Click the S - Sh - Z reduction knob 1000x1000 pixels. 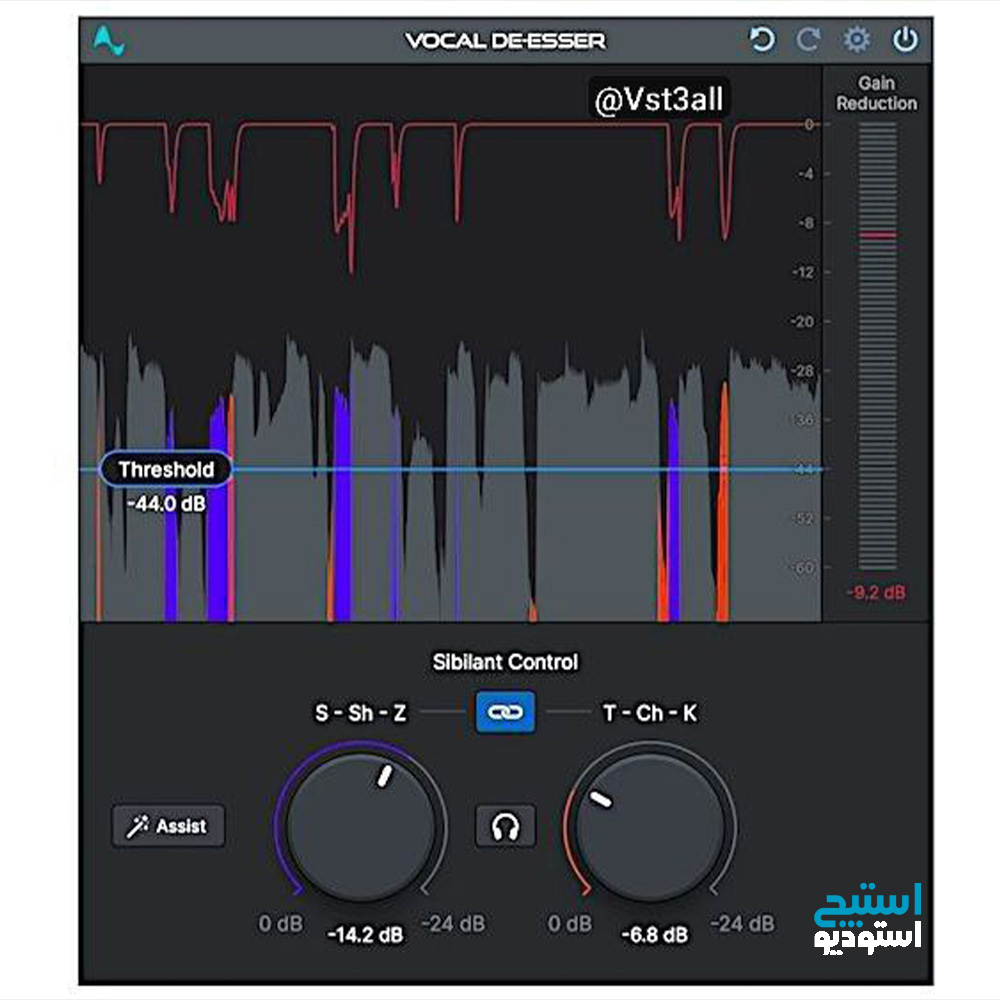[x=361, y=827]
